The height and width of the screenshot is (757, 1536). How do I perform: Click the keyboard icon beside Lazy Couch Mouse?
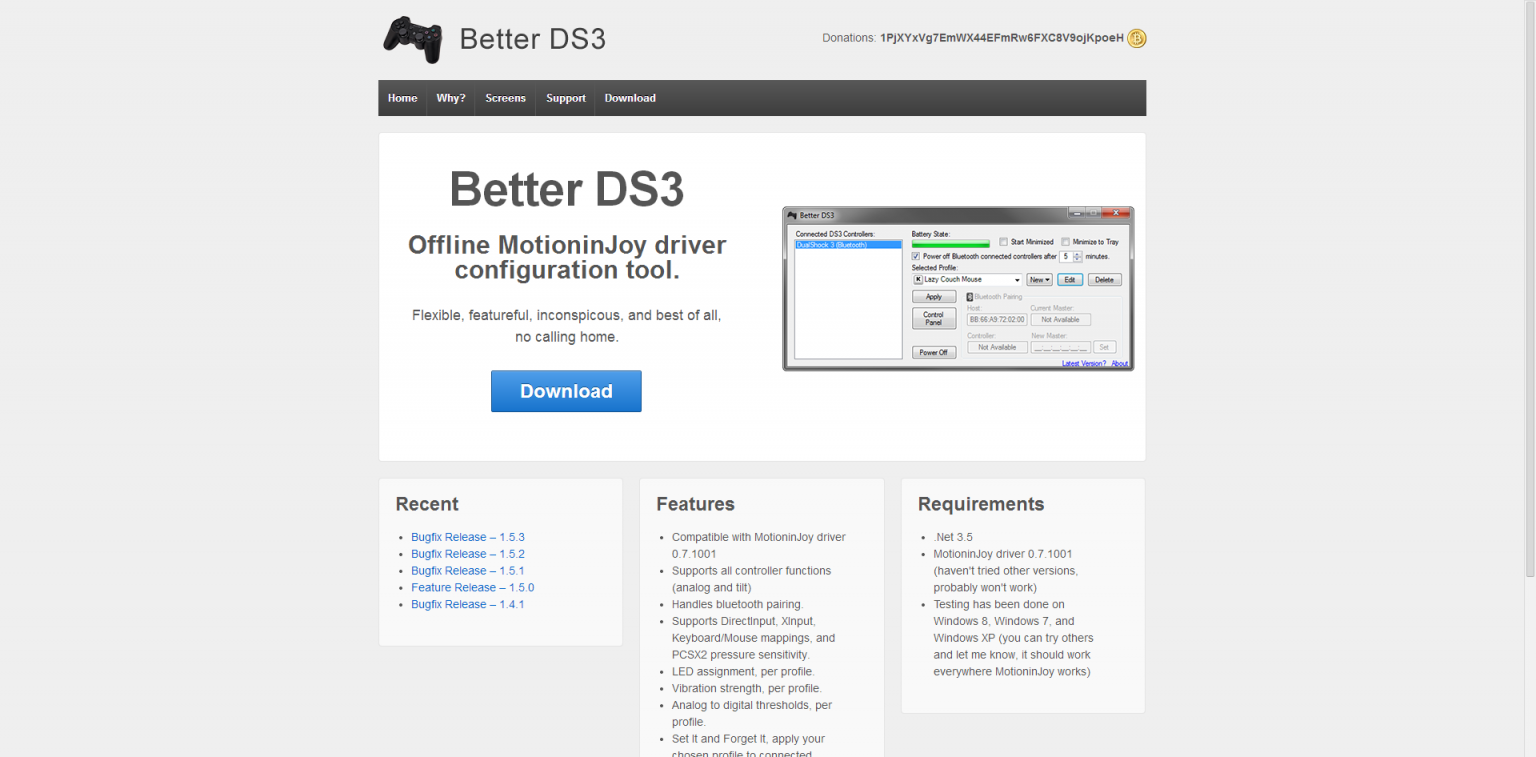[x=918, y=280]
